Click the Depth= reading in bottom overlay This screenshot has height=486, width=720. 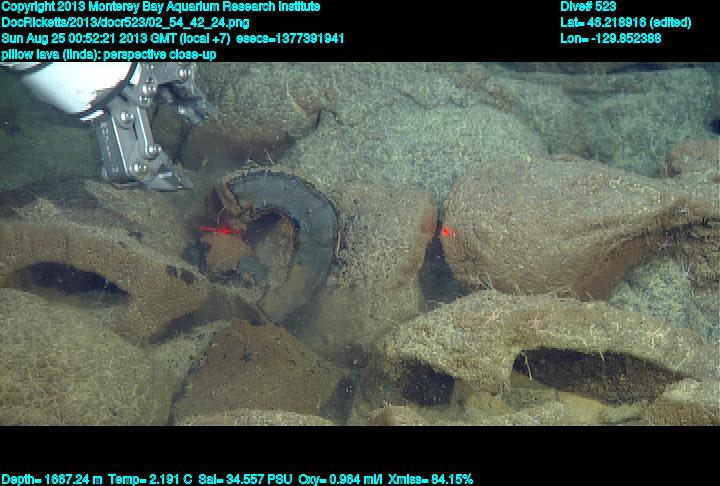point(52,480)
